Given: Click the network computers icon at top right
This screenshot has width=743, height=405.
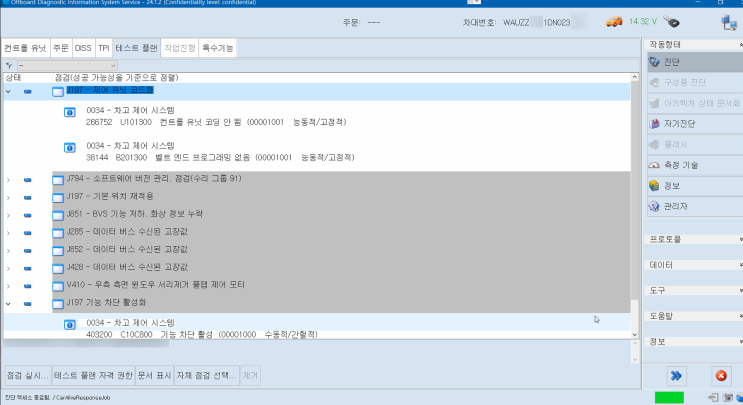Looking at the screenshot, I should (x=729, y=22).
